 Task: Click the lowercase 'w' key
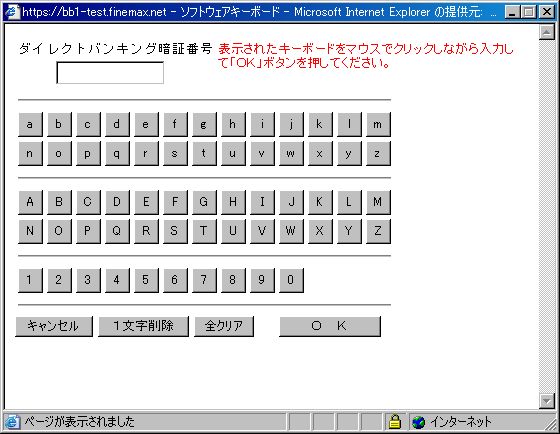[291, 154]
